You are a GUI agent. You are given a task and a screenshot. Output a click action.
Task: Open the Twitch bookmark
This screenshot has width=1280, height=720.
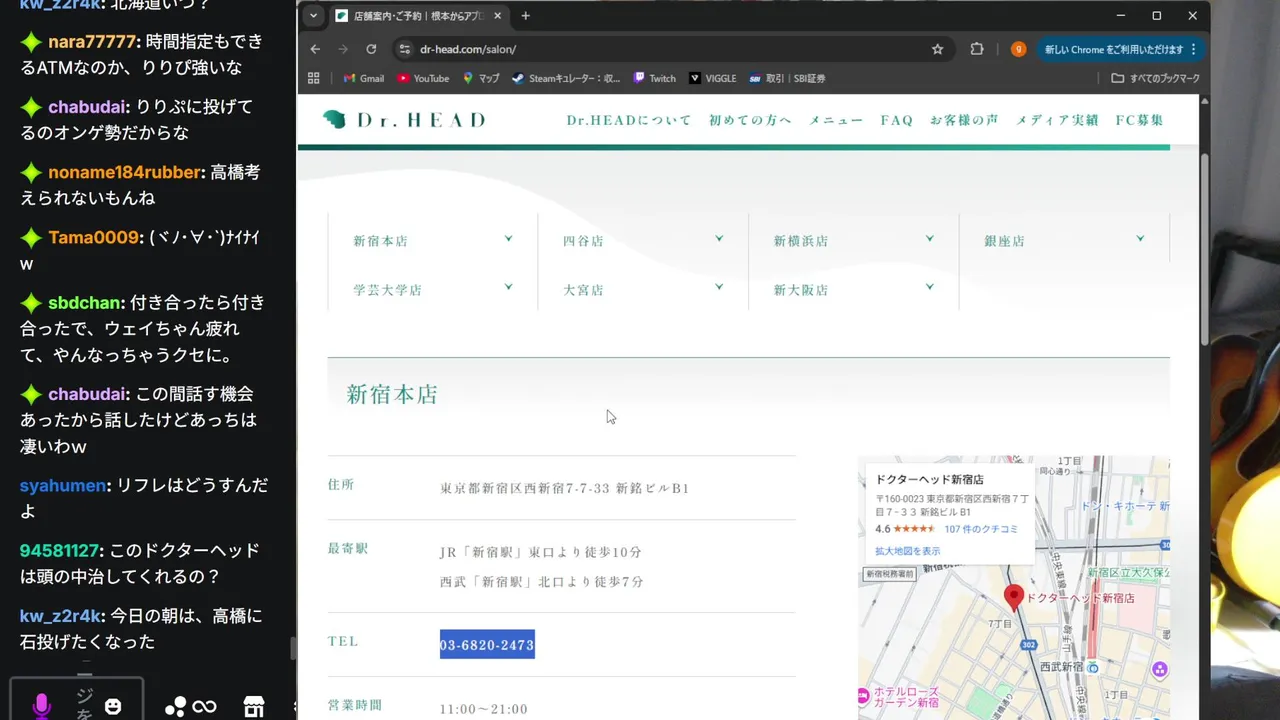tap(655, 78)
